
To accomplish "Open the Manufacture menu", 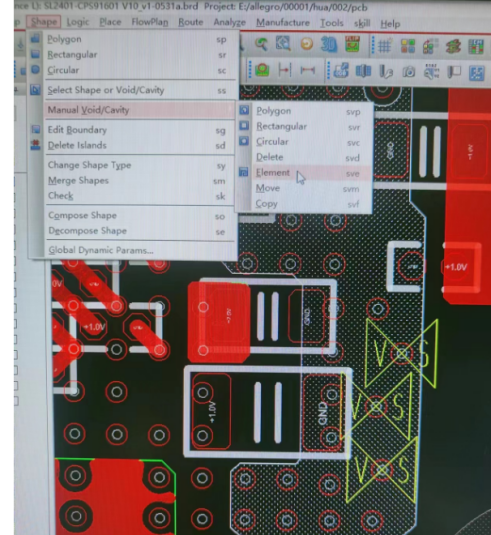I will pyautogui.click(x=283, y=23).
